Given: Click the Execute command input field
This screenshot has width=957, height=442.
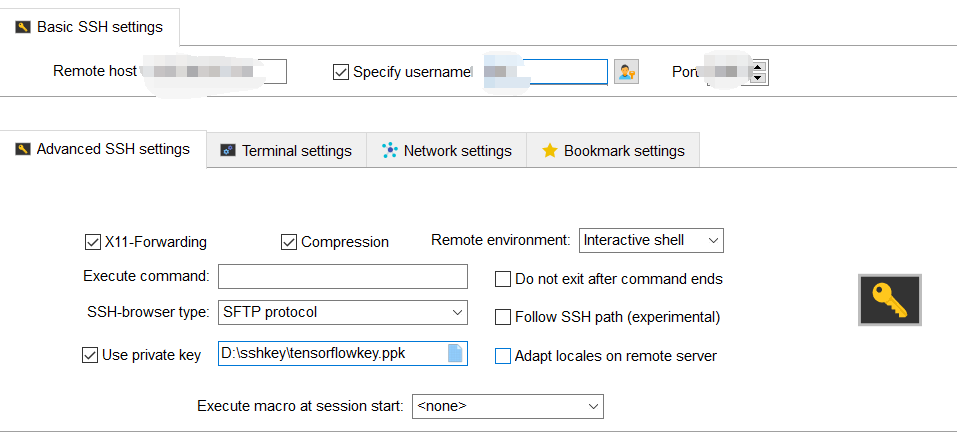Looking at the screenshot, I should point(342,276).
